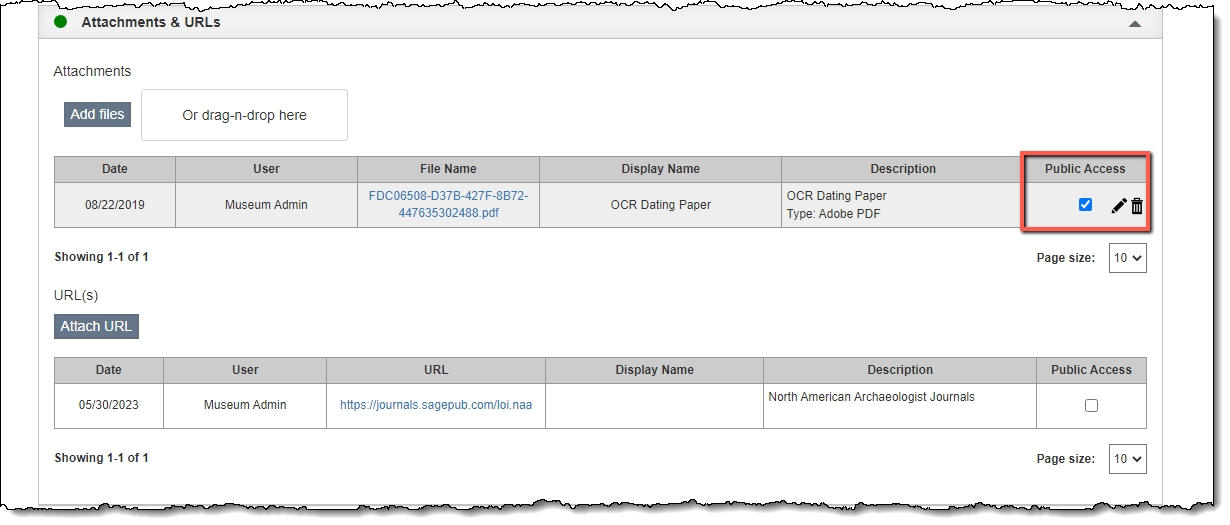This screenshot has height=525, width=1230.
Task: Click the green status dot beside Attachments & URLs
Action: (x=60, y=21)
